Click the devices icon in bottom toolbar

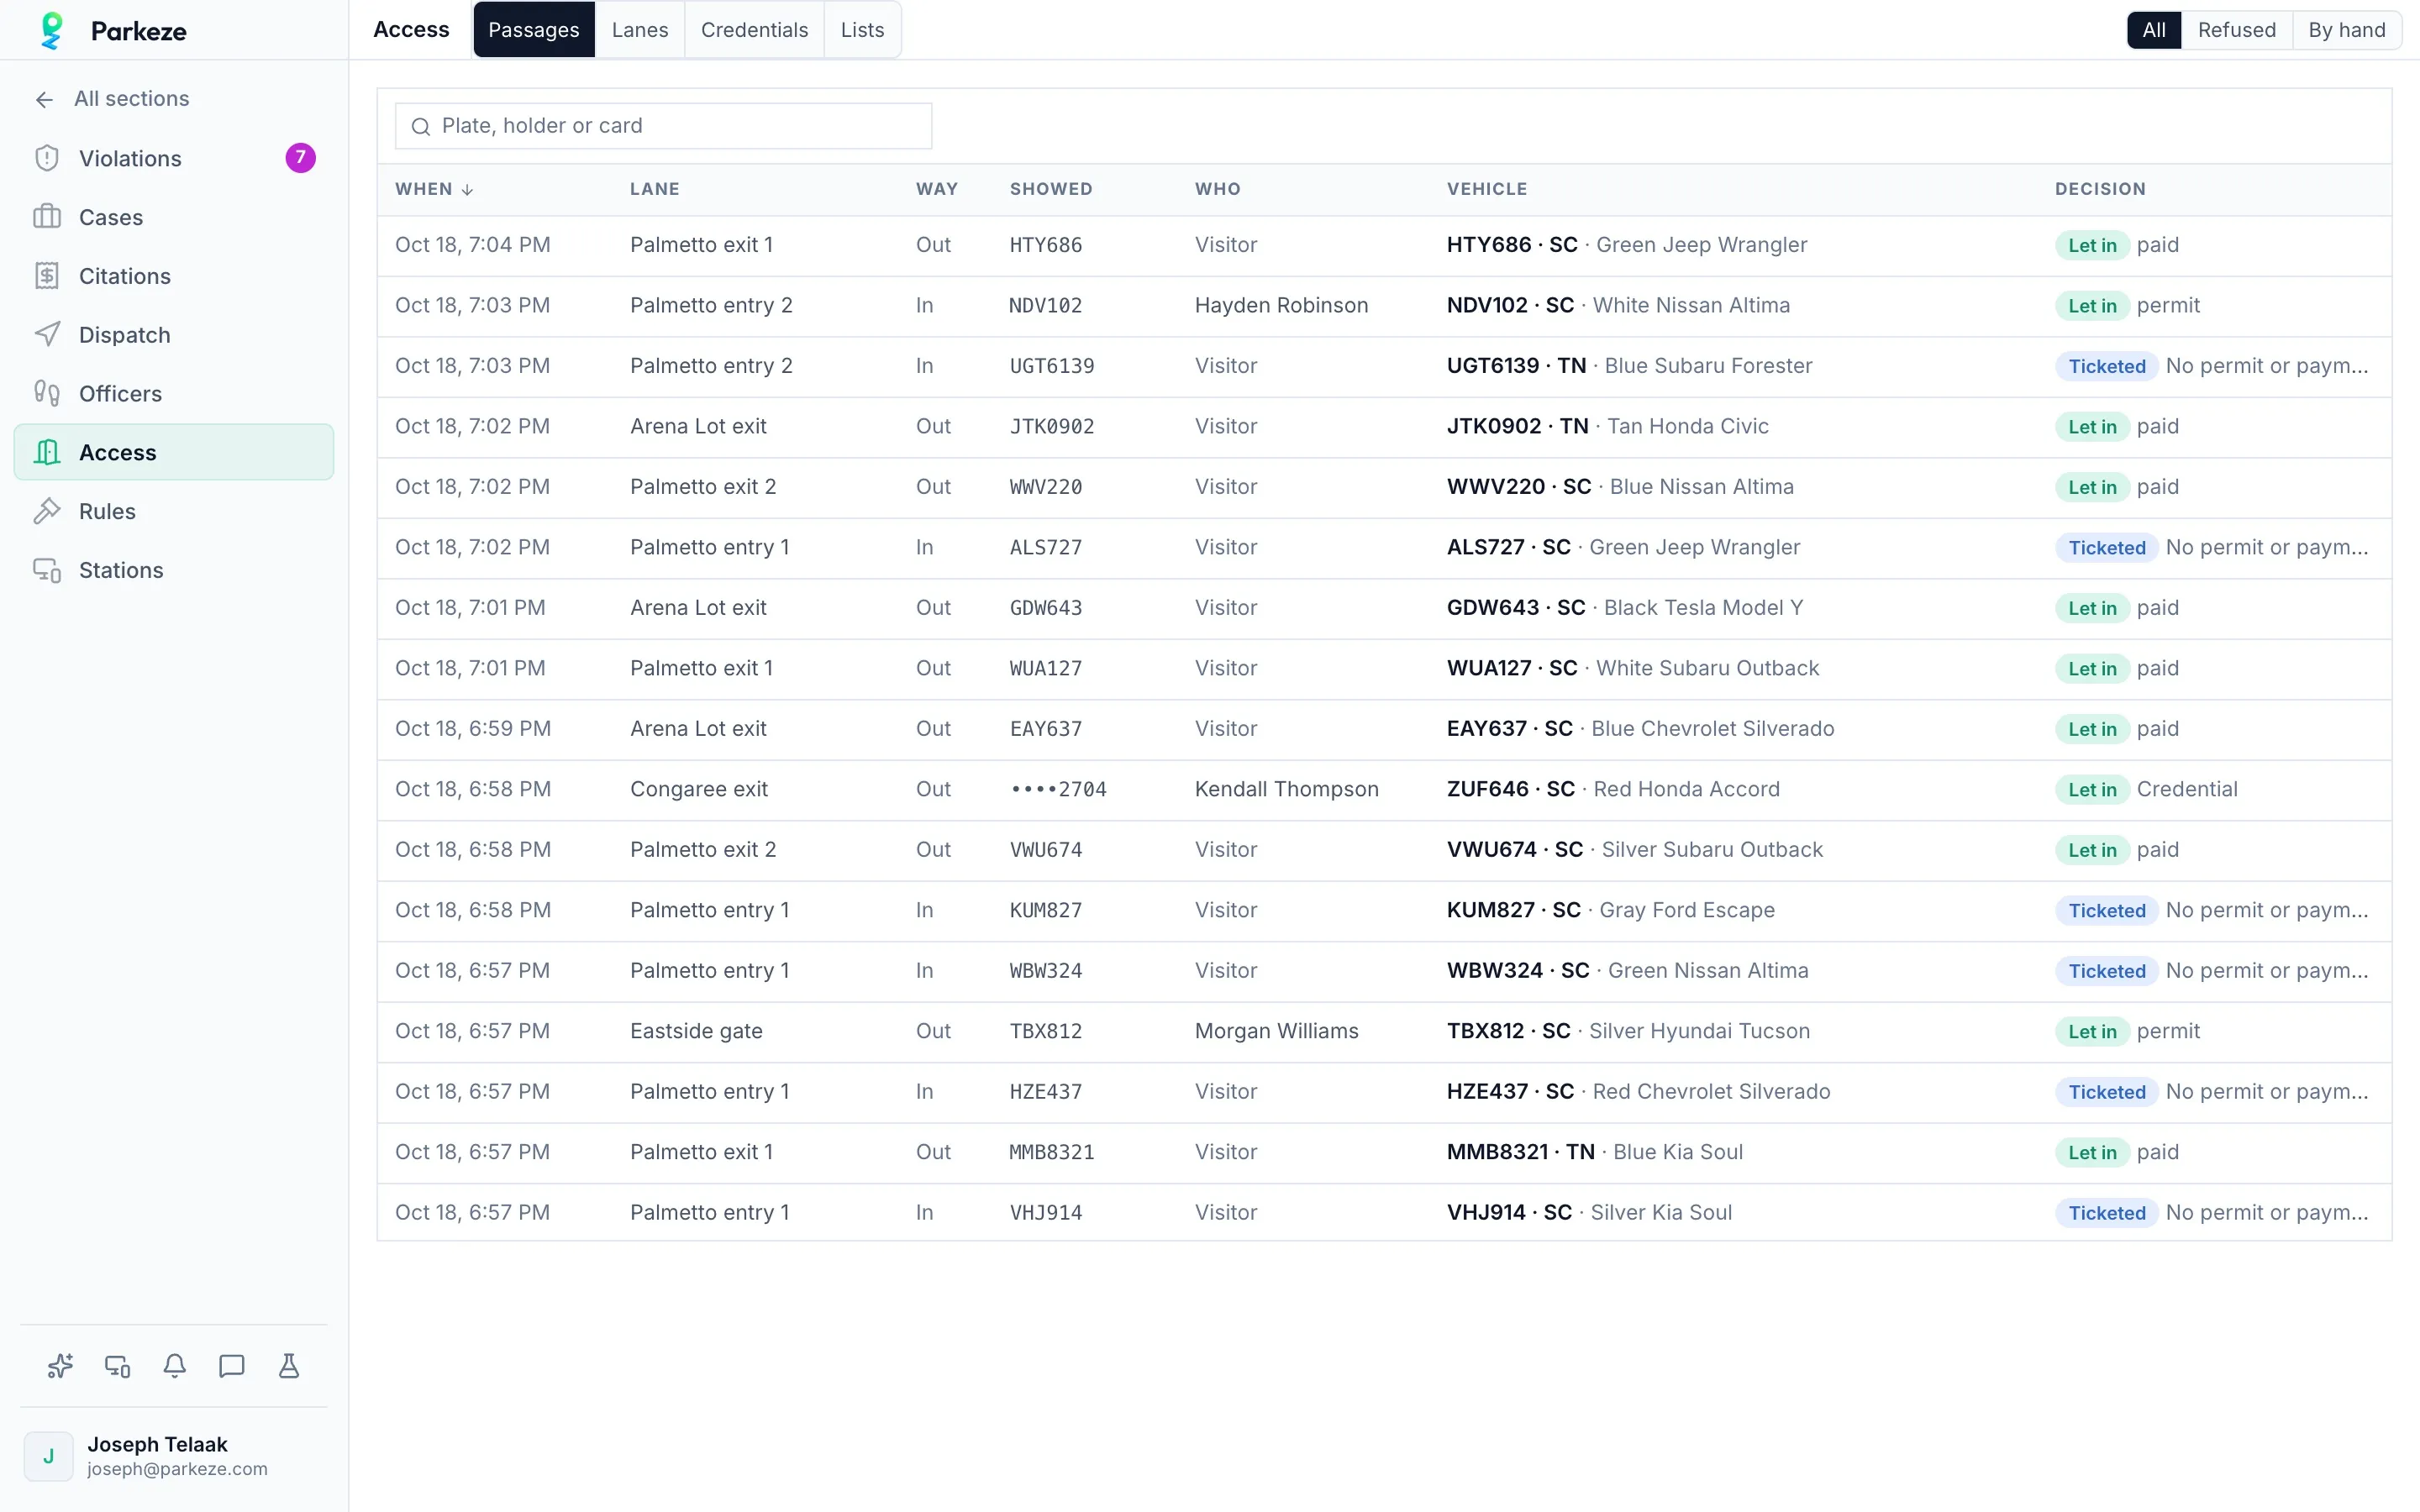(x=118, y=1366)
